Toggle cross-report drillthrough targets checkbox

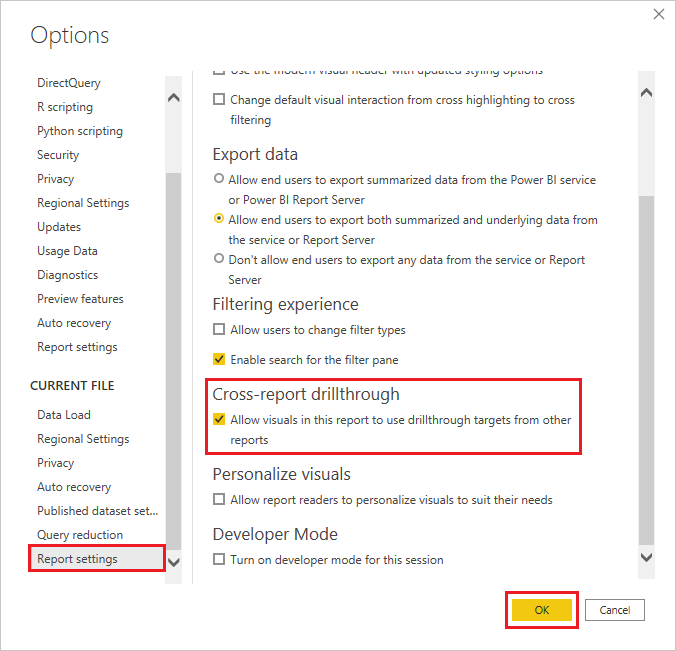(x=219, y=419)
